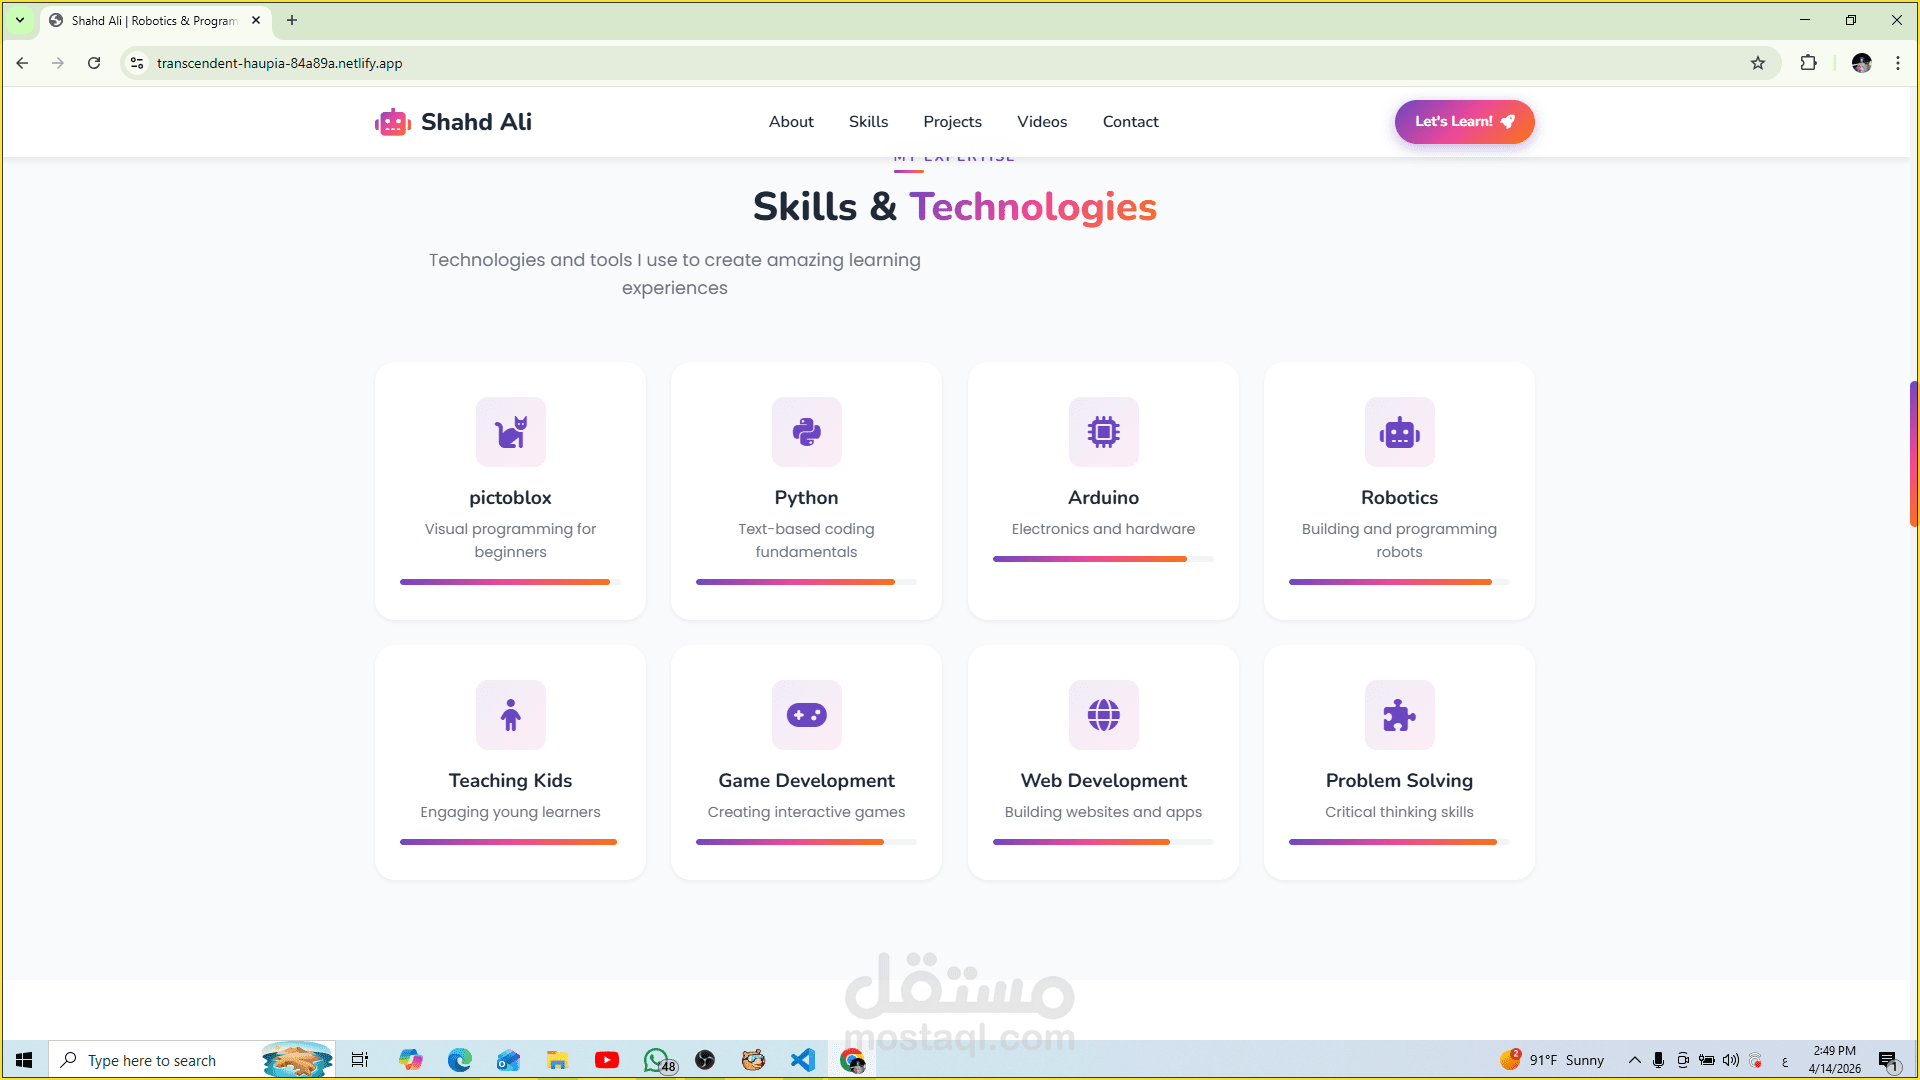Click the Teaching Kids progress bar
This screenshot has width=1920, height=1080.
510,842
